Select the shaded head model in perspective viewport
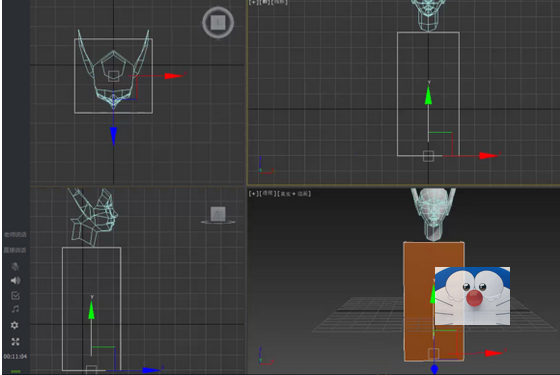 click(433, 214)
